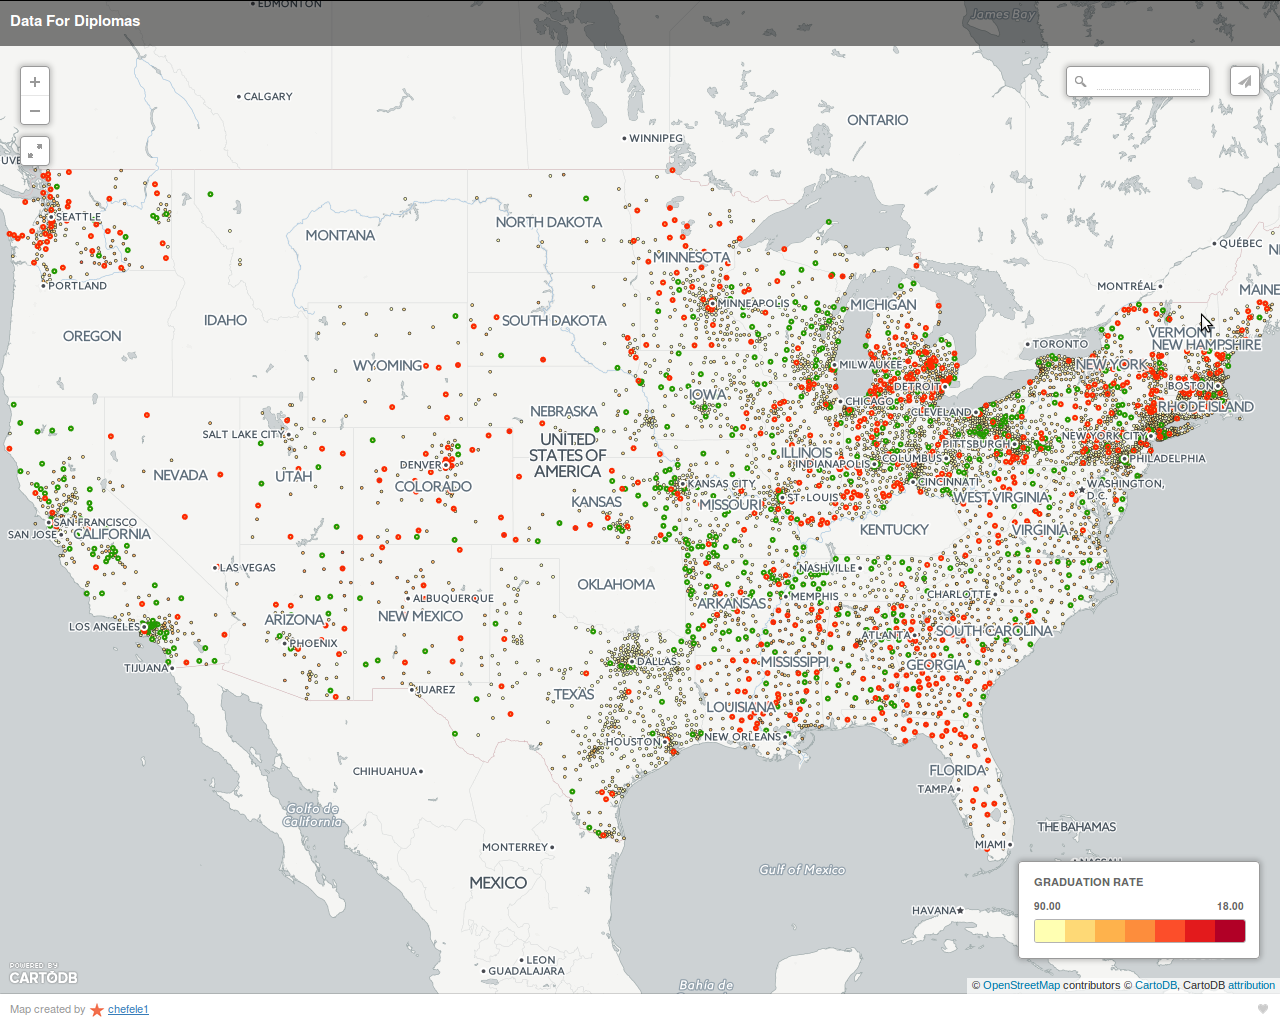Viewport: 1280px width, 1024px height.
Task: Click the HAVANA city label
Action: [x=934, y=911]
